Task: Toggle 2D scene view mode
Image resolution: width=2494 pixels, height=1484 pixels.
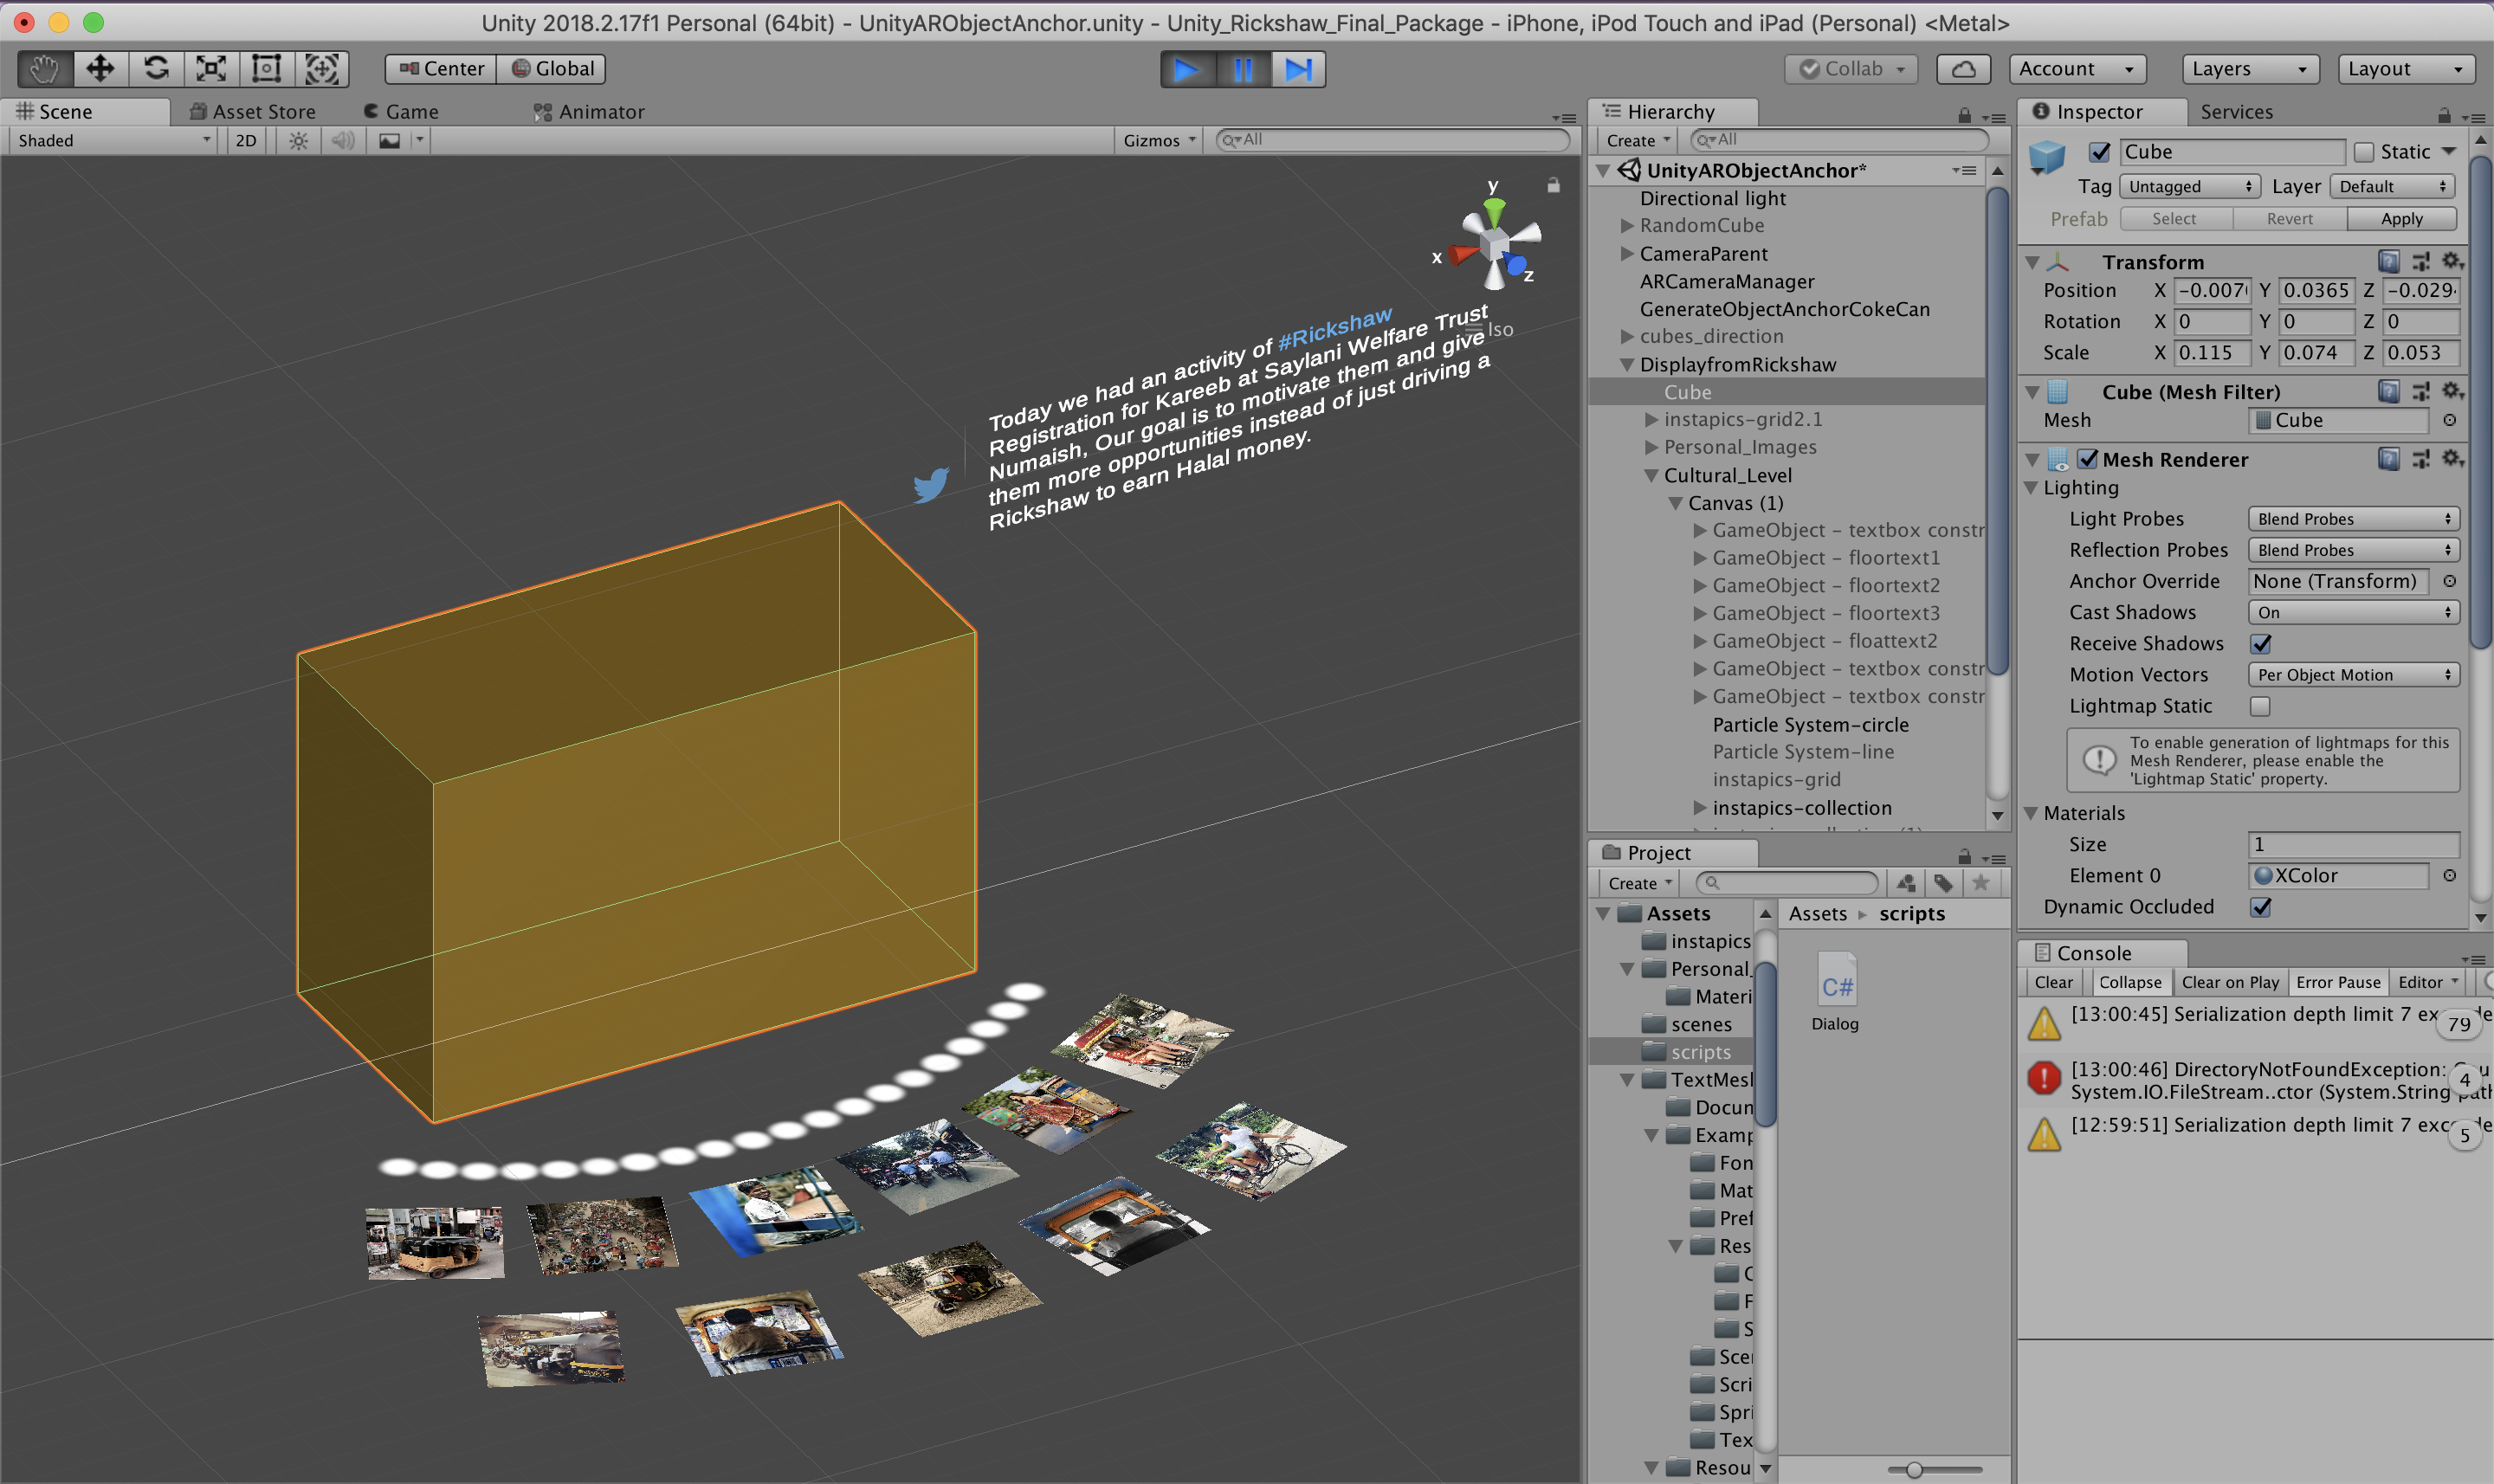Action: tap(246, 141)
